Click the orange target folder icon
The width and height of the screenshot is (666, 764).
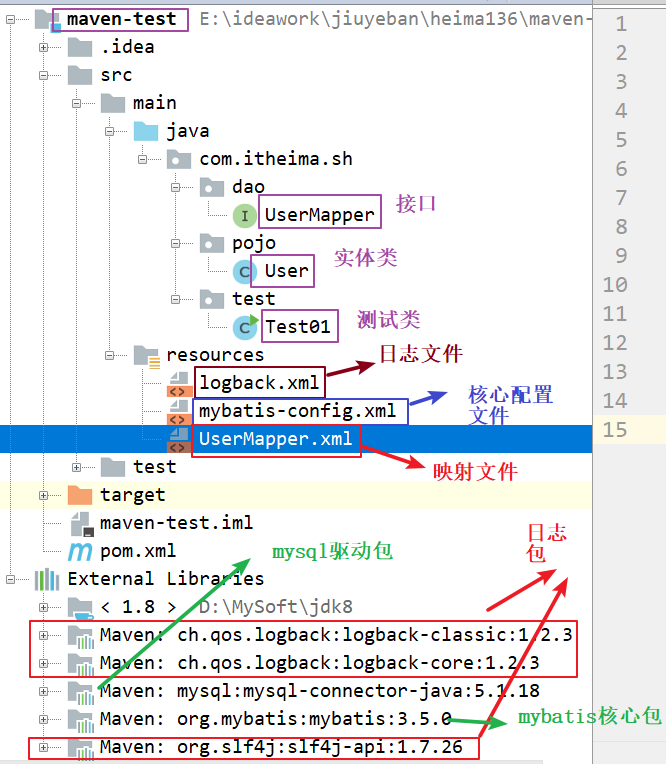[79, 495]
